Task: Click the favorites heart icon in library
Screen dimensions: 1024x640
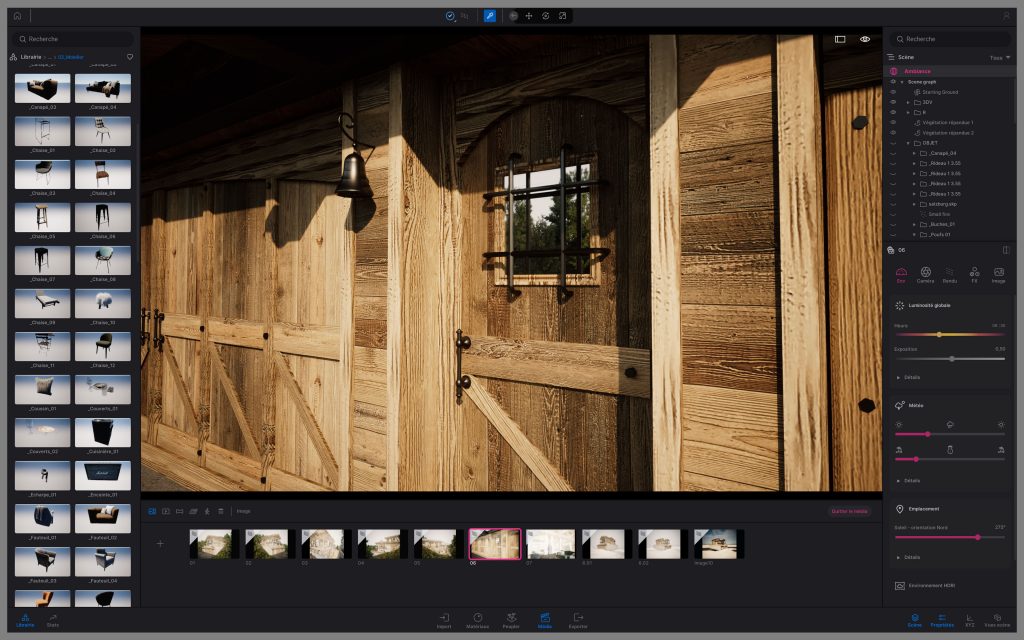Action: tap(130, 57)
